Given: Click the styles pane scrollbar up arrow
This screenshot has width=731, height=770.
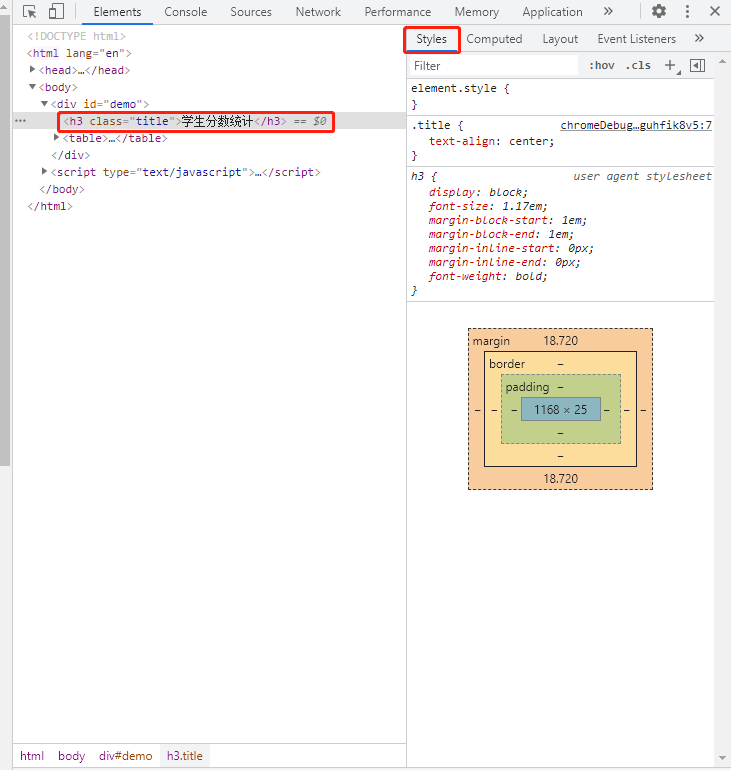Looking at the screenshot, I should pyautogui.click(x=722, y=62).
